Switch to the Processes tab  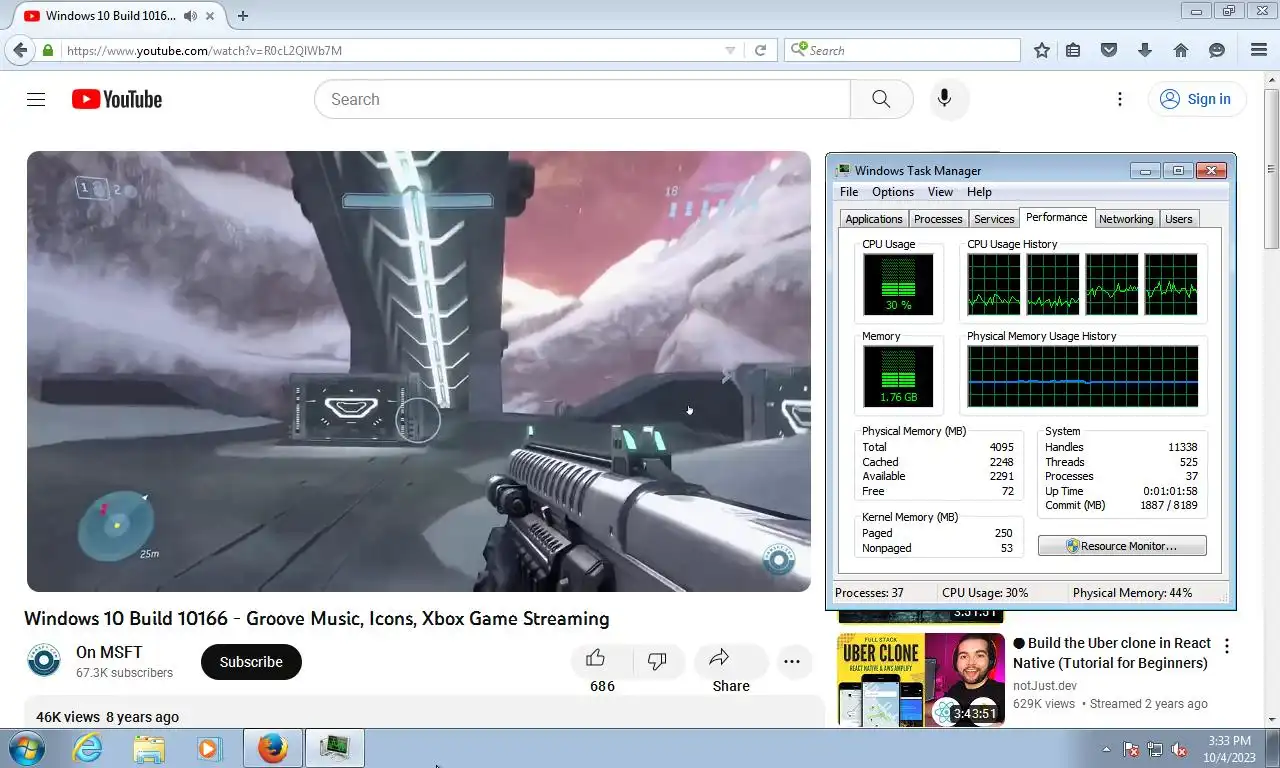pyautogui.click(x=938, y=219)
